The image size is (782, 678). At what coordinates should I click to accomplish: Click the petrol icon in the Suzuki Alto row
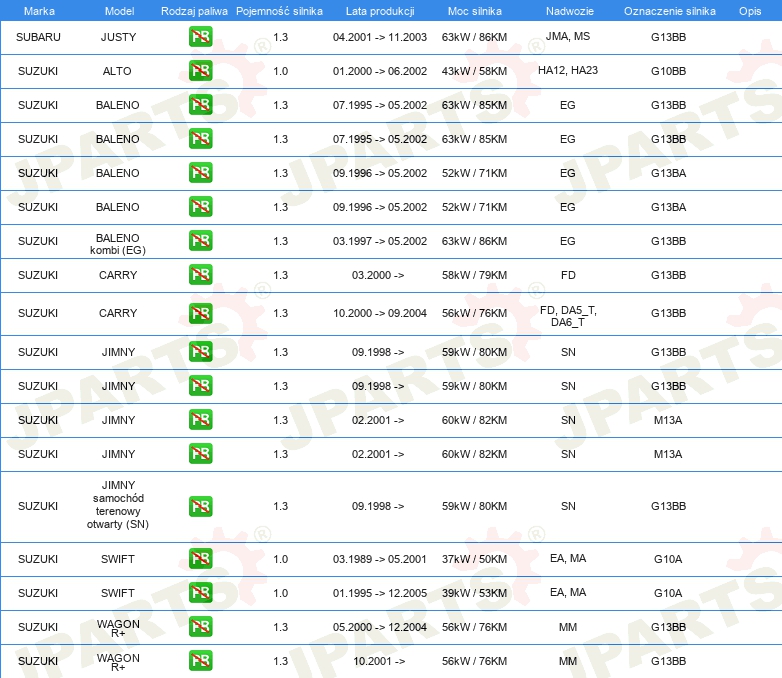[x=200, y=71]
